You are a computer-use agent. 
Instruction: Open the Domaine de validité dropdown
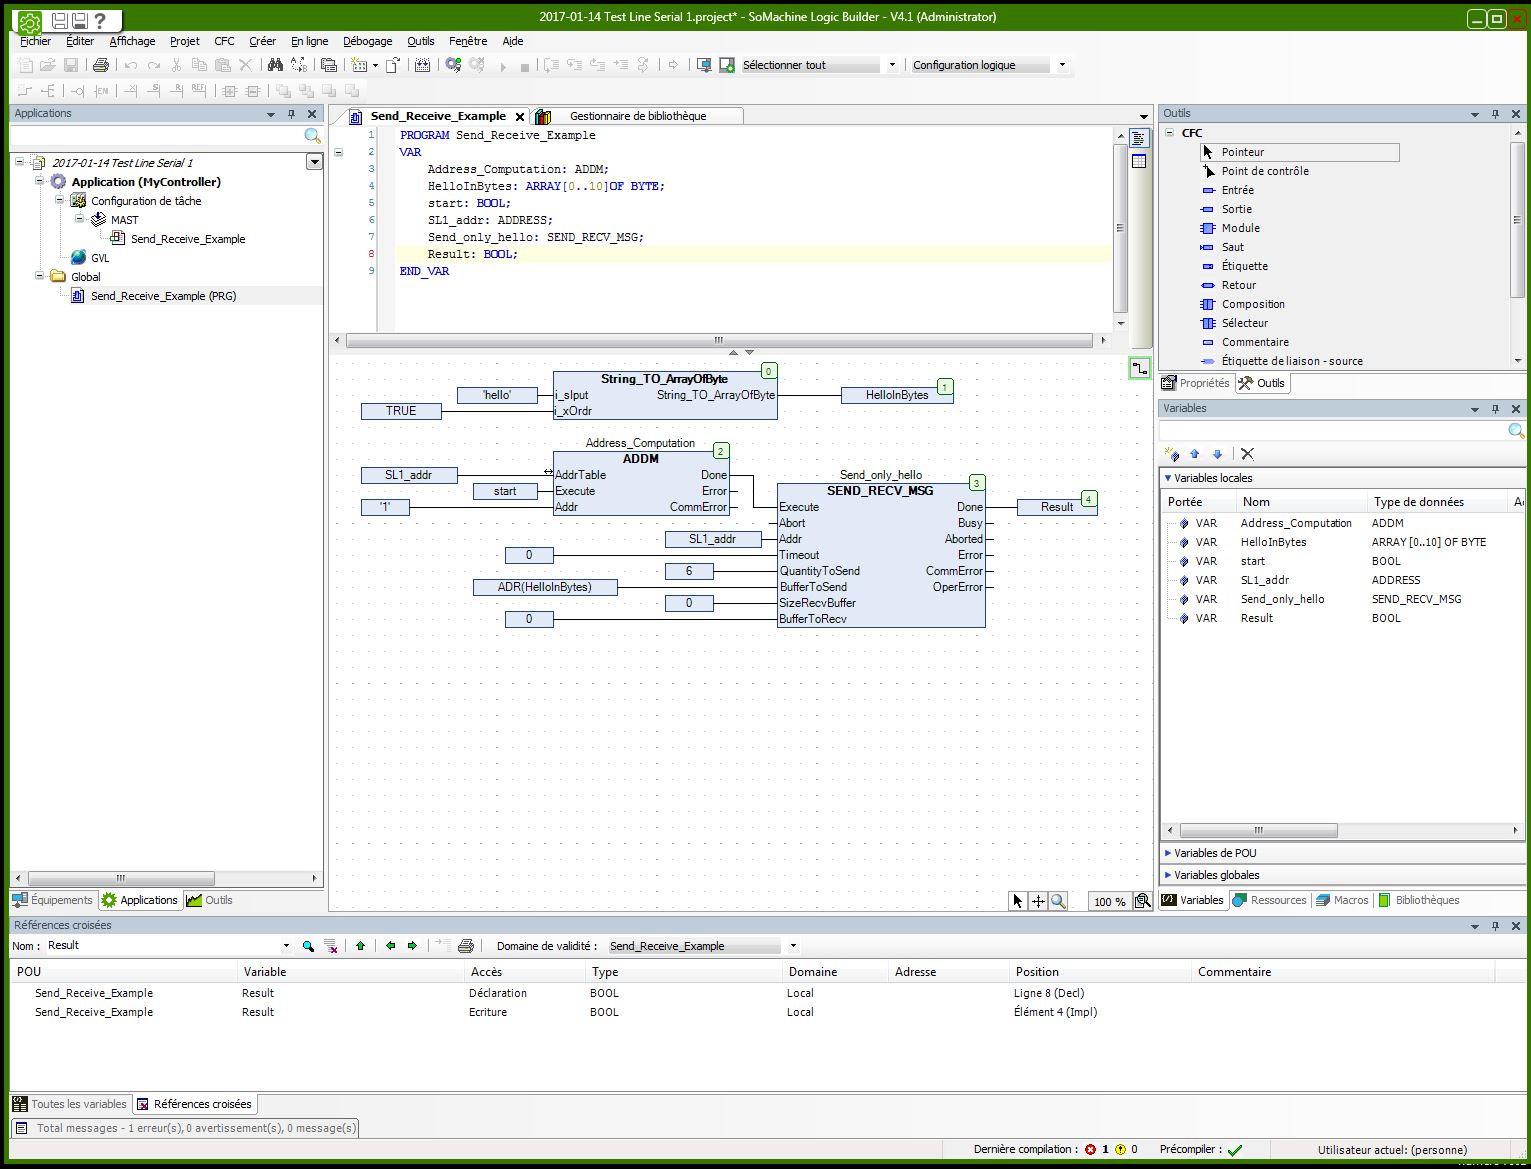(x=793, y=946)
